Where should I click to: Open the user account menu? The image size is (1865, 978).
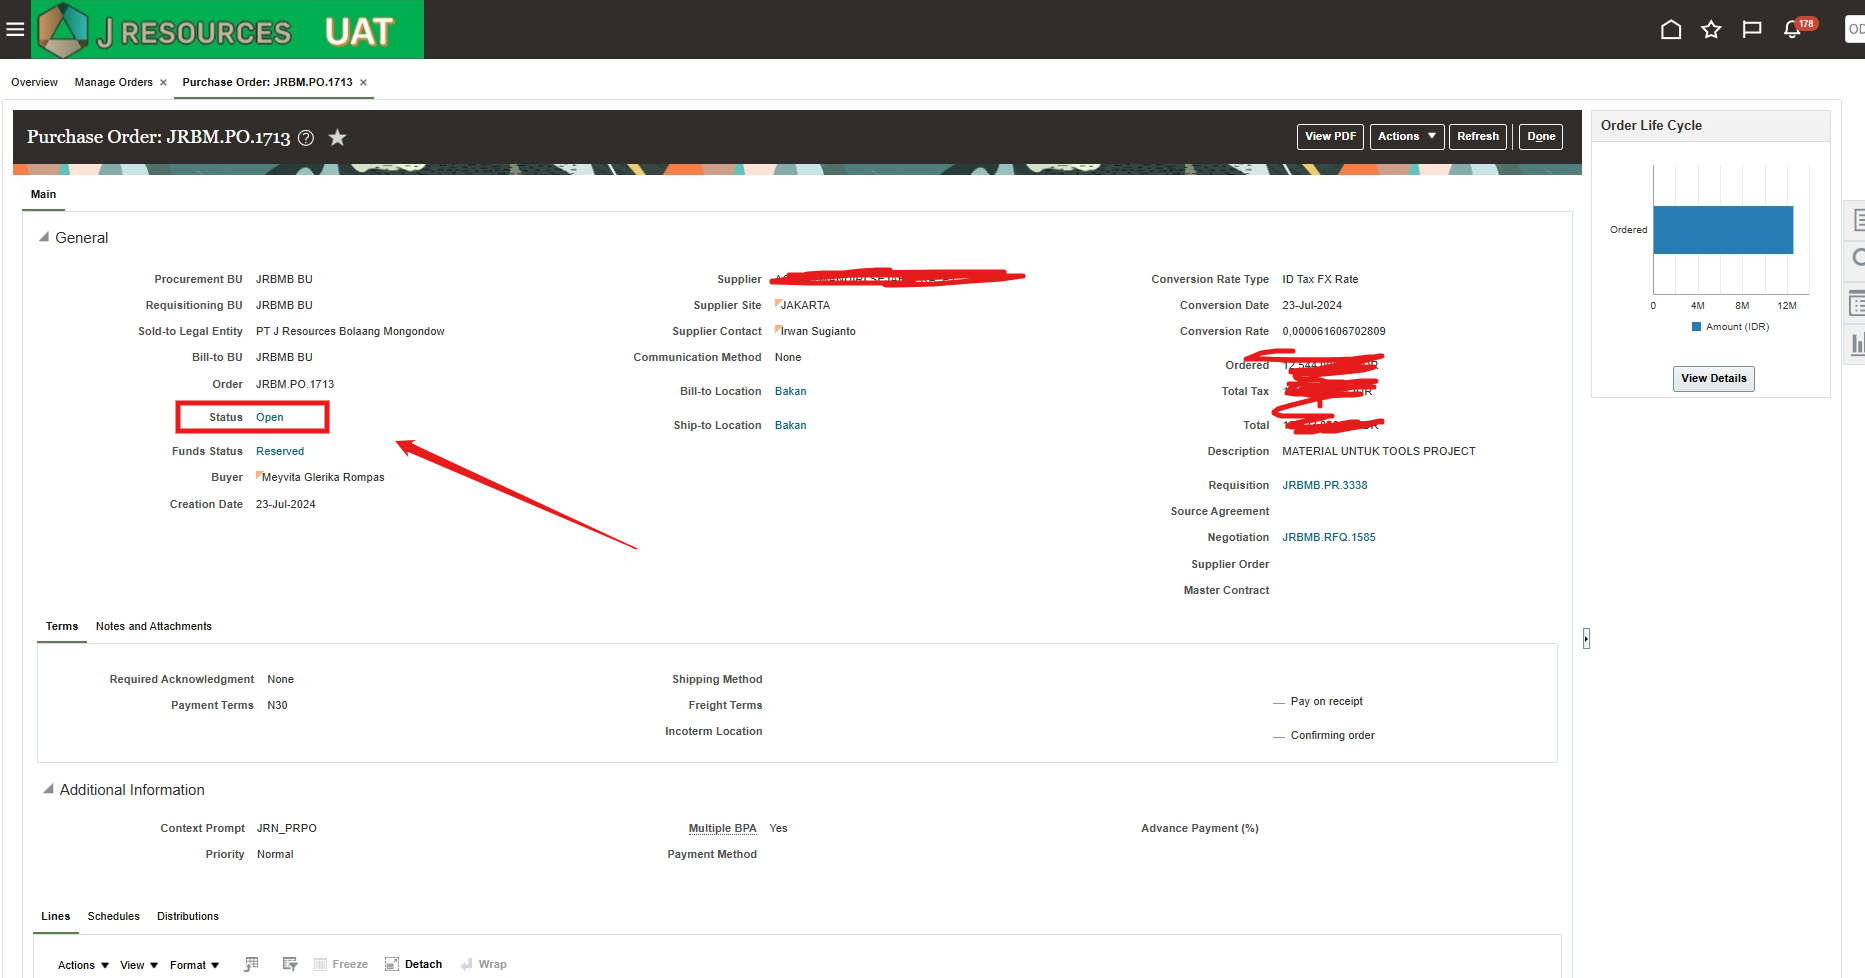click(1855, 29)
